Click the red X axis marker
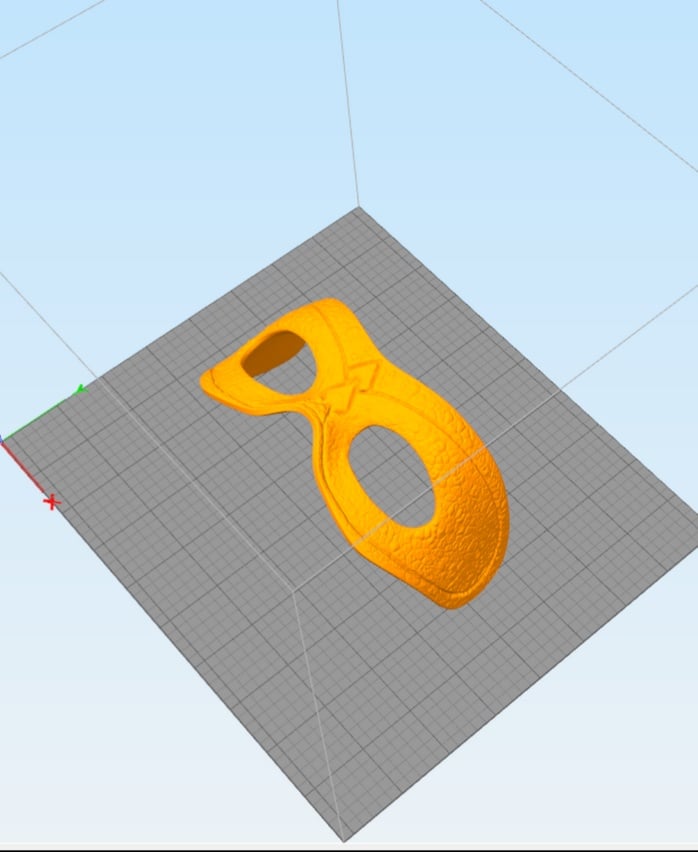The image size is (698, 852). pos(52,502)
